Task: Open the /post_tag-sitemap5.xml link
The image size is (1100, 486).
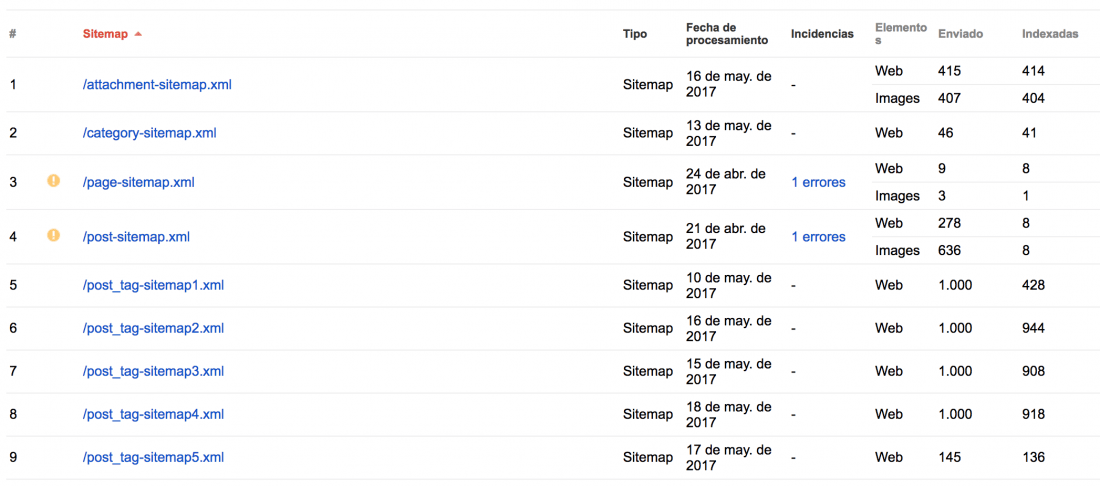Action: pyautogui.click(x=153, y=457)
